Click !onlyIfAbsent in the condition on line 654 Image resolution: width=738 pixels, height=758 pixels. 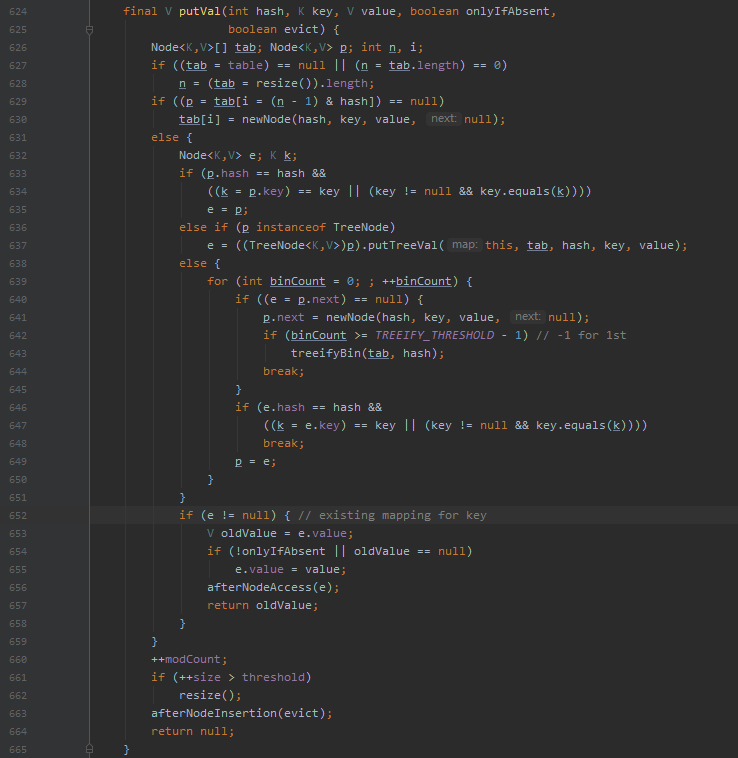[x=280, y=552]
